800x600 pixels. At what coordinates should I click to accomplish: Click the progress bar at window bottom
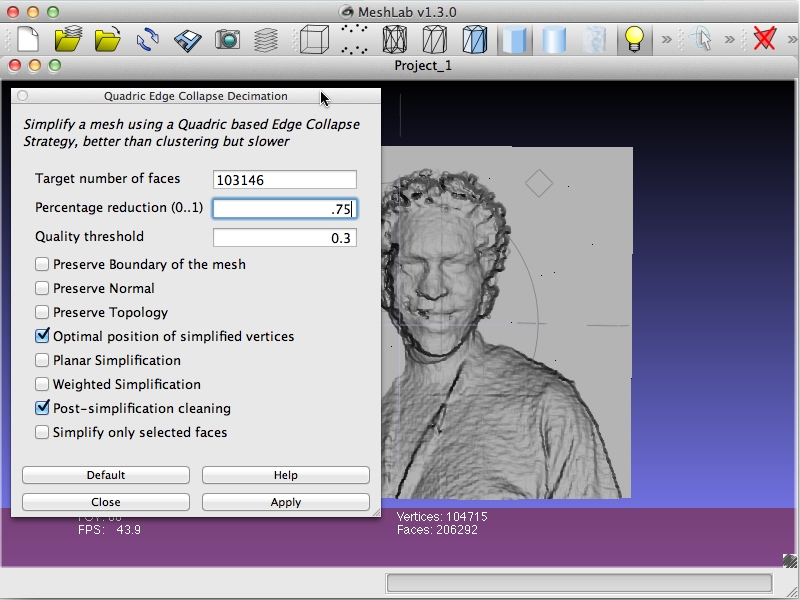coord(579,583)
